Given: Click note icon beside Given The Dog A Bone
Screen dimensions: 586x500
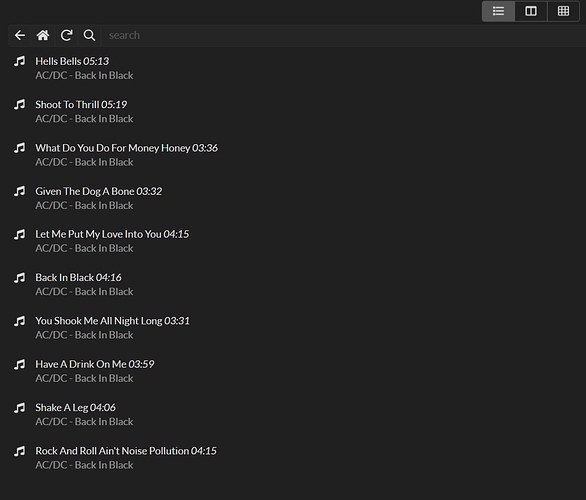Looking at the screenshot, I should (20, 191).
